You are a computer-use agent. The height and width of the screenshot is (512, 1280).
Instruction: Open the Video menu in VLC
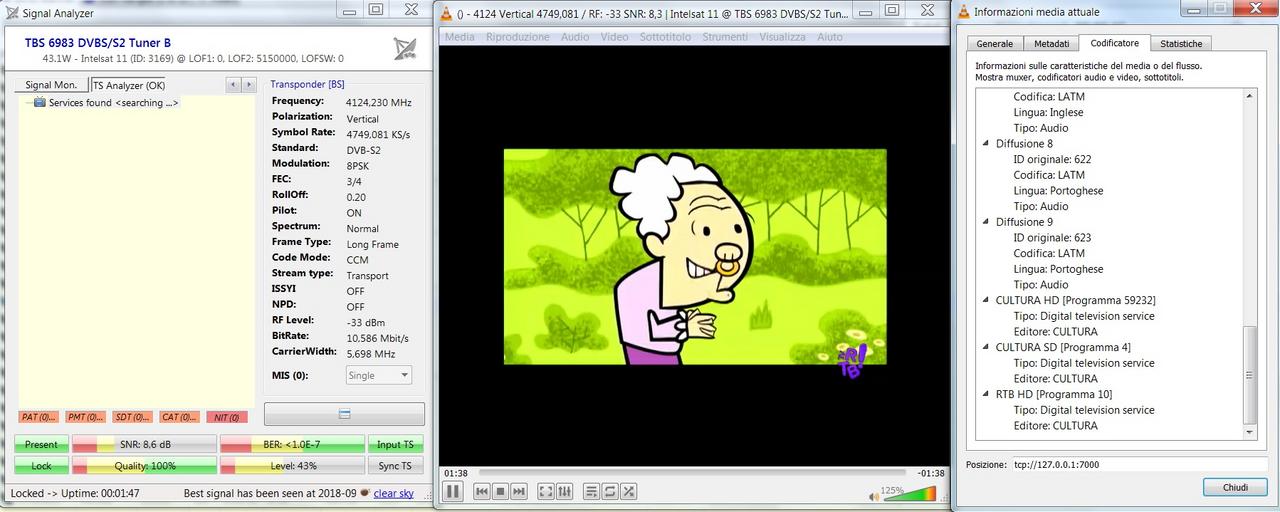(615, 37)
